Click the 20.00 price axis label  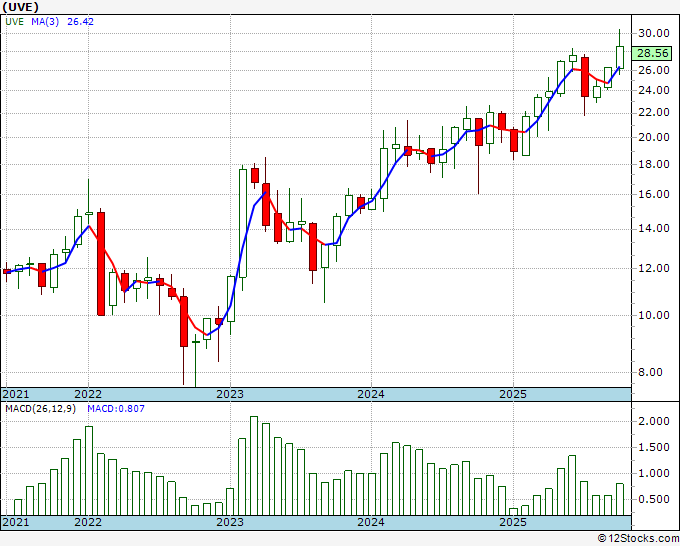click(654, 137)
